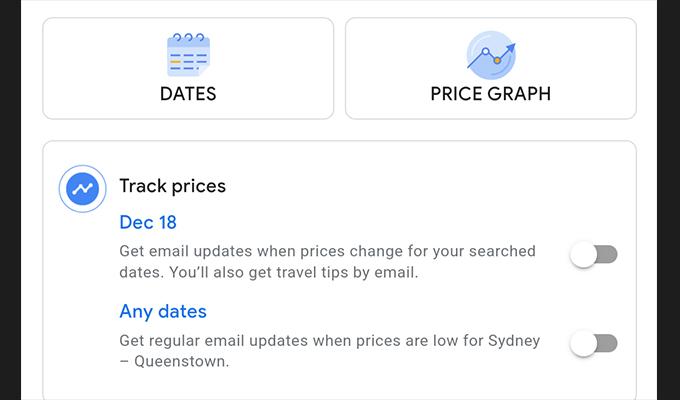Click grey track of Any dates switch
The image size is (680, 400).
click(x=608, y=344)
